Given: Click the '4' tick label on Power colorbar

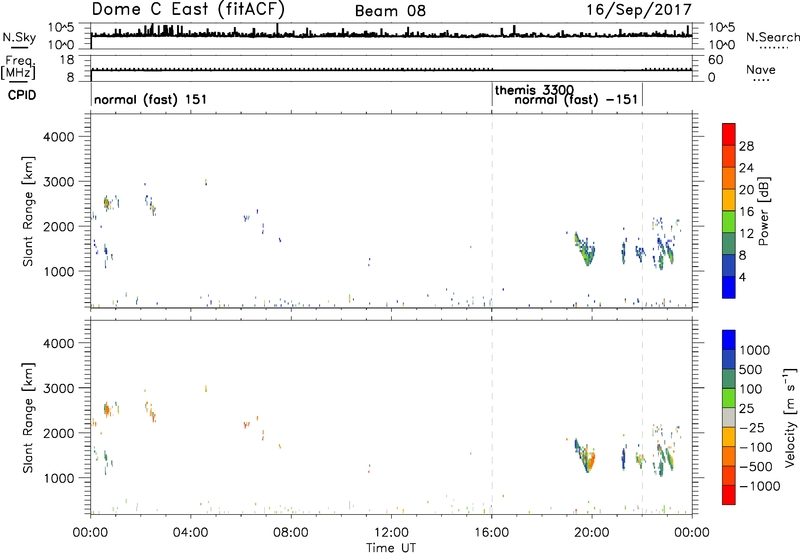Looking at the screenshot, I should [742, 277].
